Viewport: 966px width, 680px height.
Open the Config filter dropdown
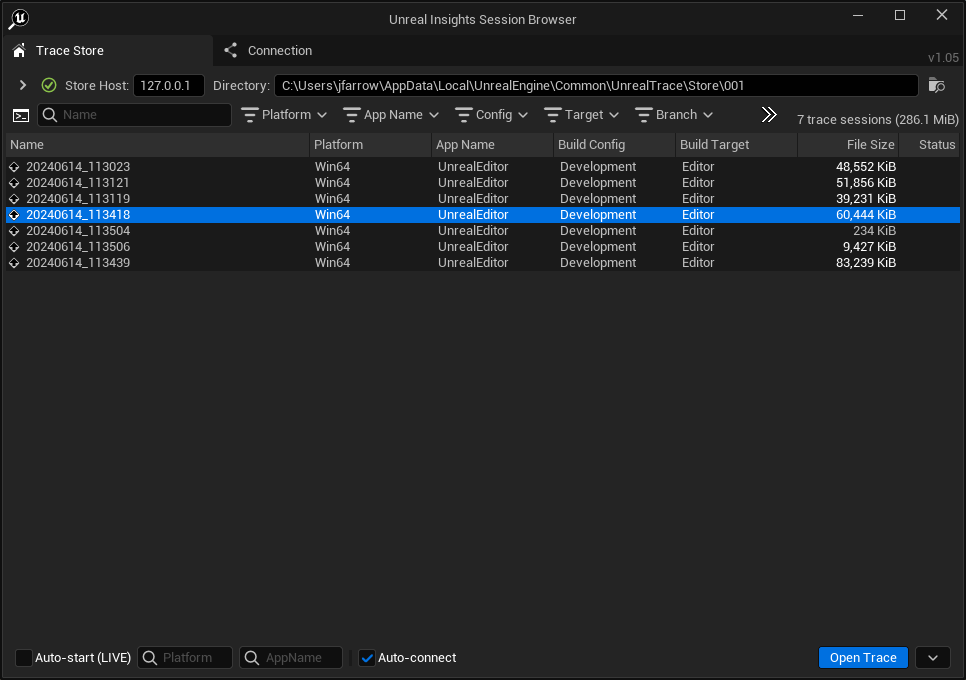tap(492, 115)
